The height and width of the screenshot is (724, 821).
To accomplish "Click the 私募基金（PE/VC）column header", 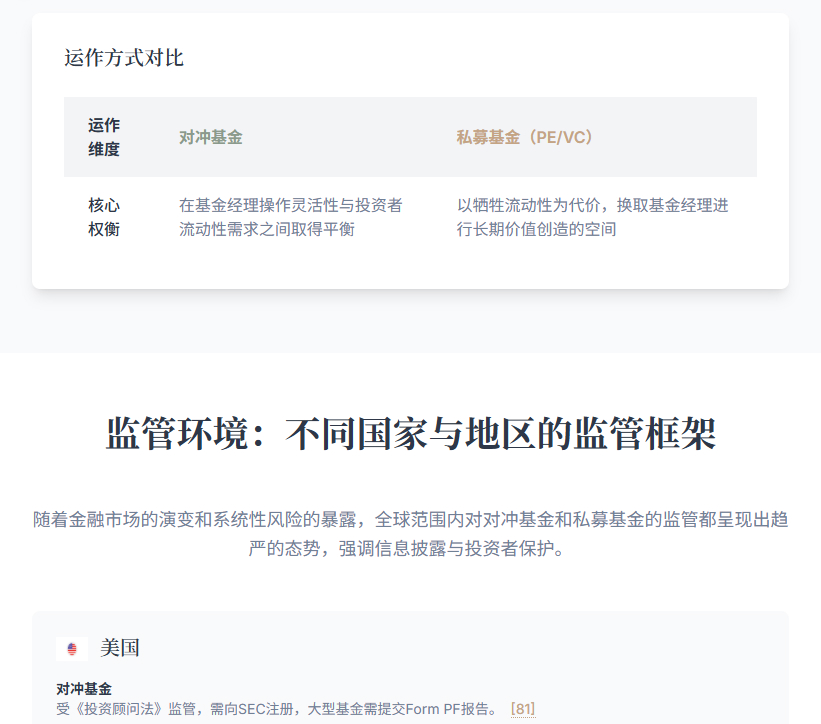I will point(528,137).
